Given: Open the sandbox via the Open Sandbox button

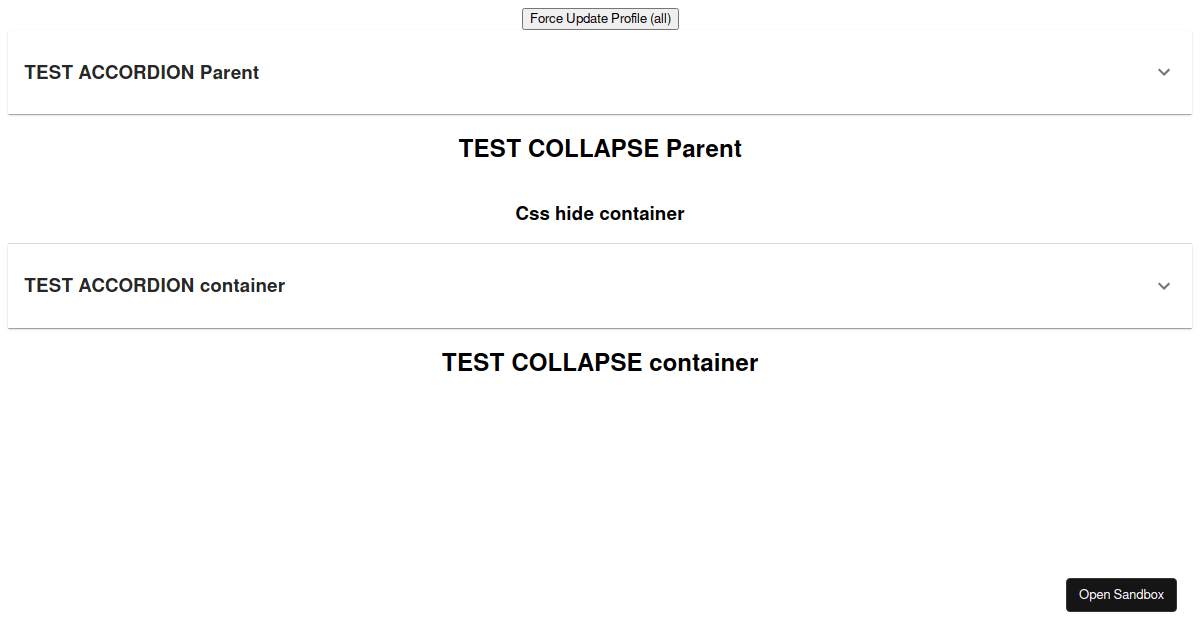Looking at the screenshot, I should (x=1121, y=594).
